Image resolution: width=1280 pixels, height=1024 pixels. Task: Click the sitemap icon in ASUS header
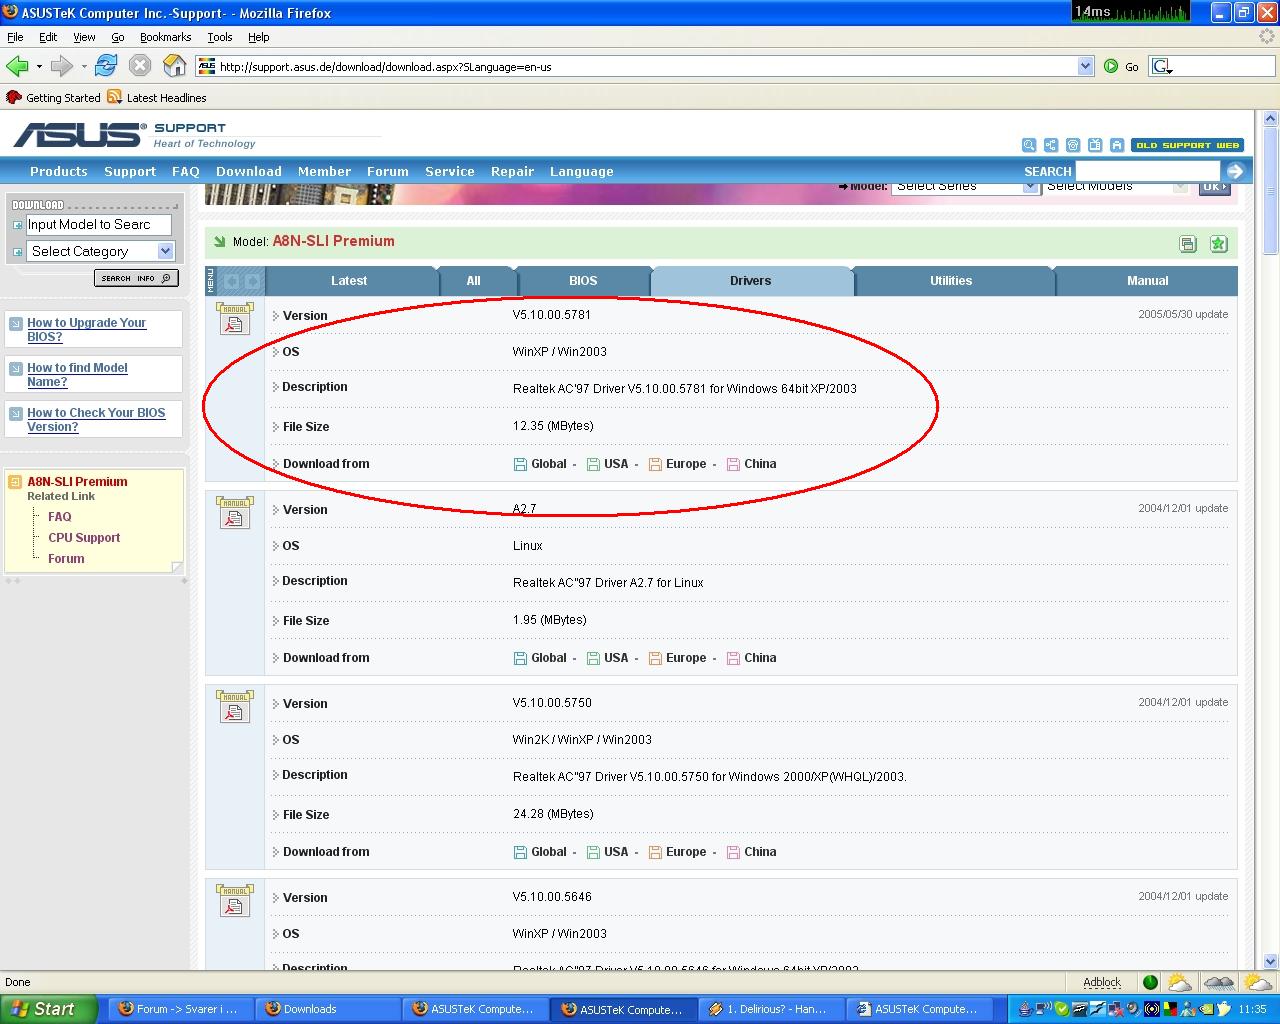1051,145
